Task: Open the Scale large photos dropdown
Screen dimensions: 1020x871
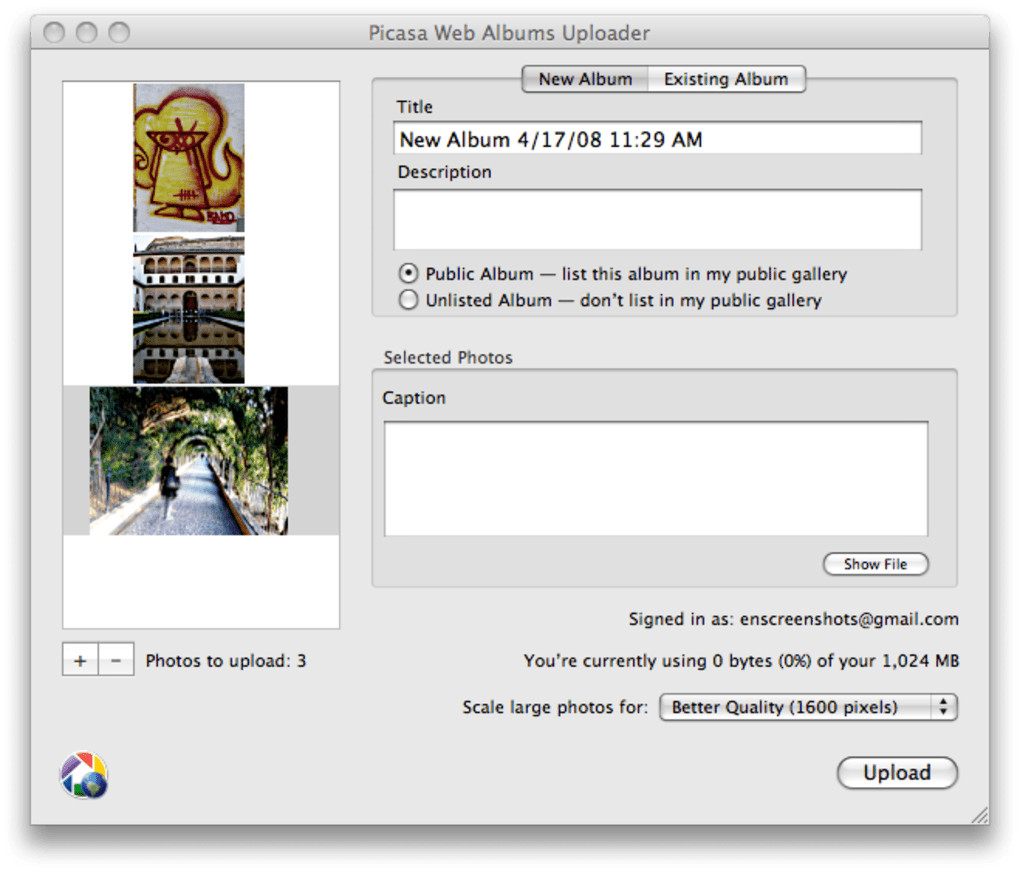Action: [x=808, y=707]
